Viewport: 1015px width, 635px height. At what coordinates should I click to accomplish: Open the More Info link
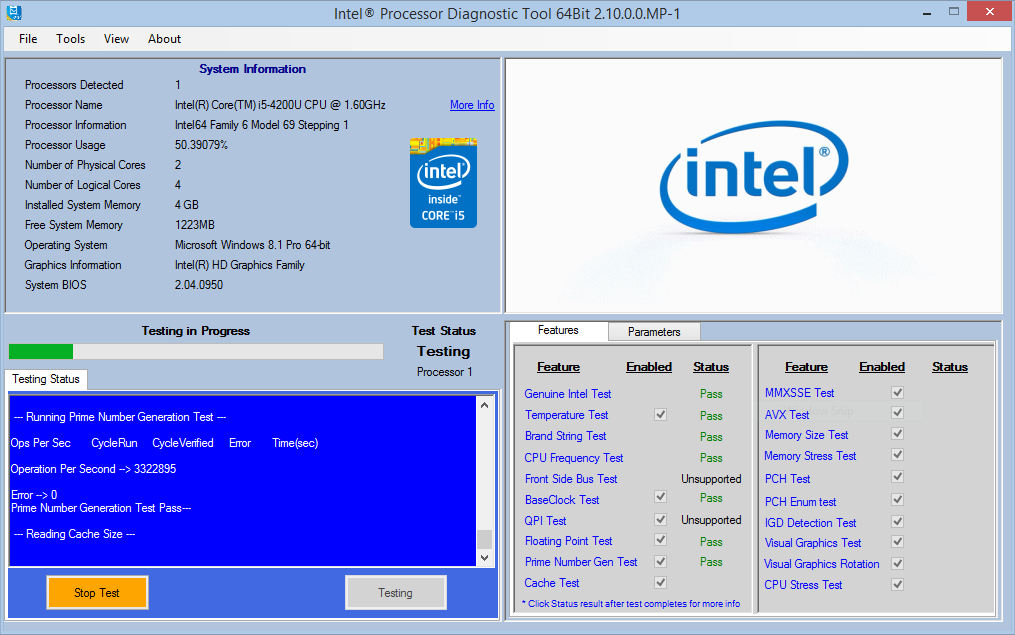pyautogui.click(x=472, y=105)
